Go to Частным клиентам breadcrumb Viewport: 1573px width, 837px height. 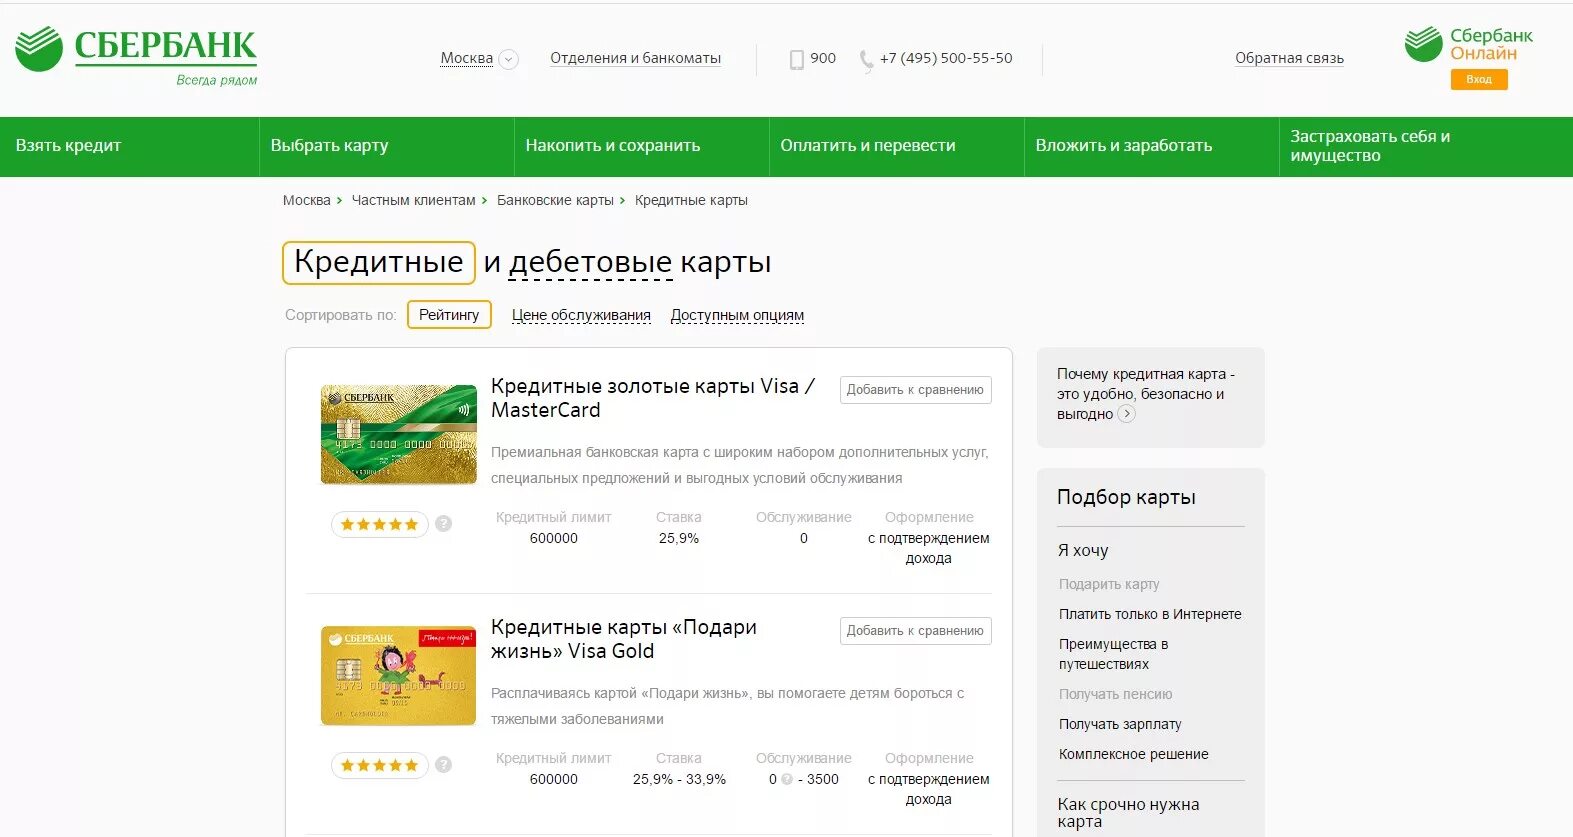point(413,200)
